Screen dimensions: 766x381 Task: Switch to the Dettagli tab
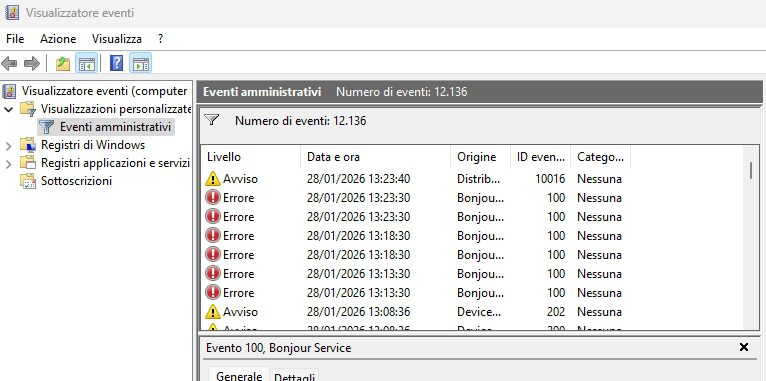[x=295, y=377]
